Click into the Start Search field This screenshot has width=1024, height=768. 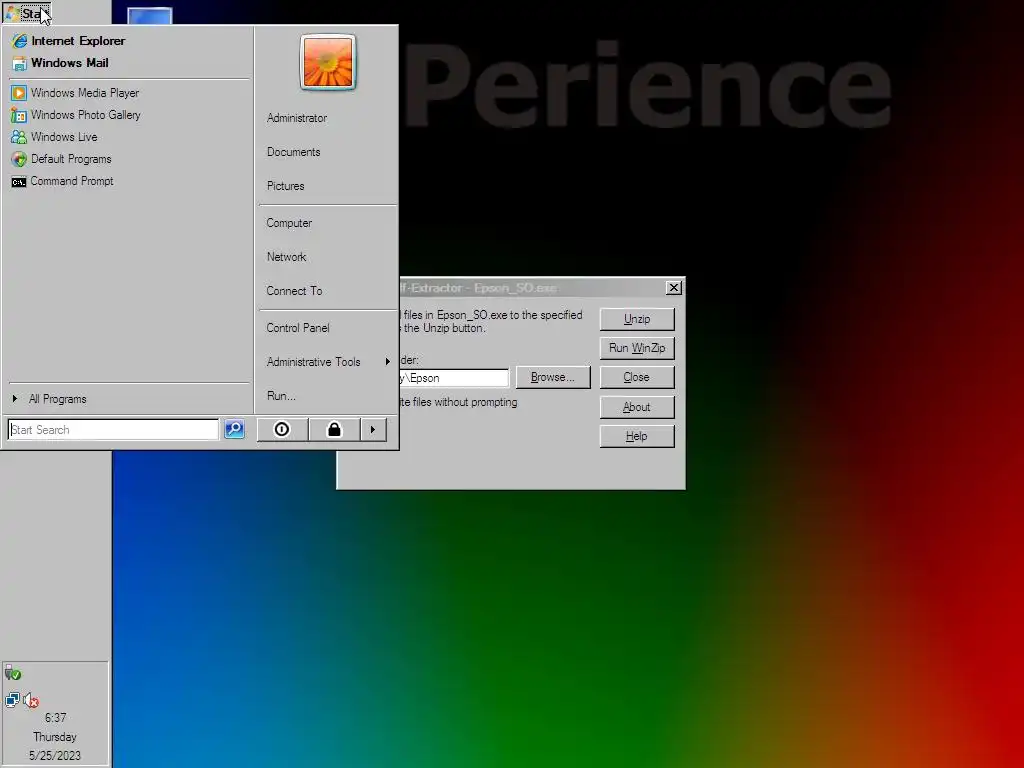coord(113,429)
